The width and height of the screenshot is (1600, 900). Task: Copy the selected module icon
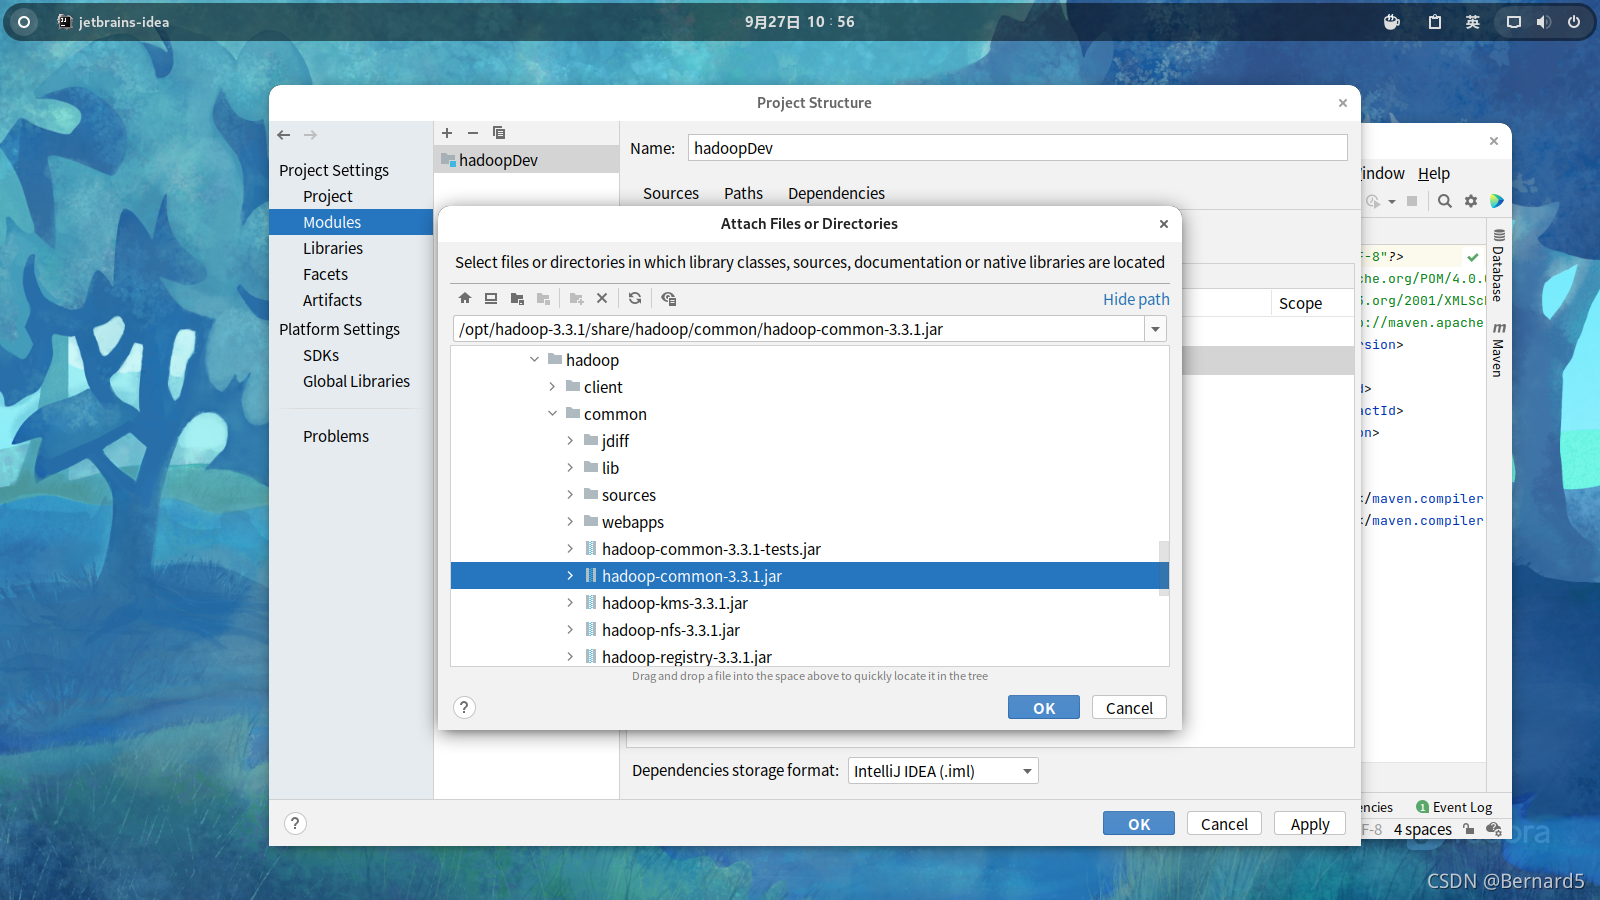499,133
